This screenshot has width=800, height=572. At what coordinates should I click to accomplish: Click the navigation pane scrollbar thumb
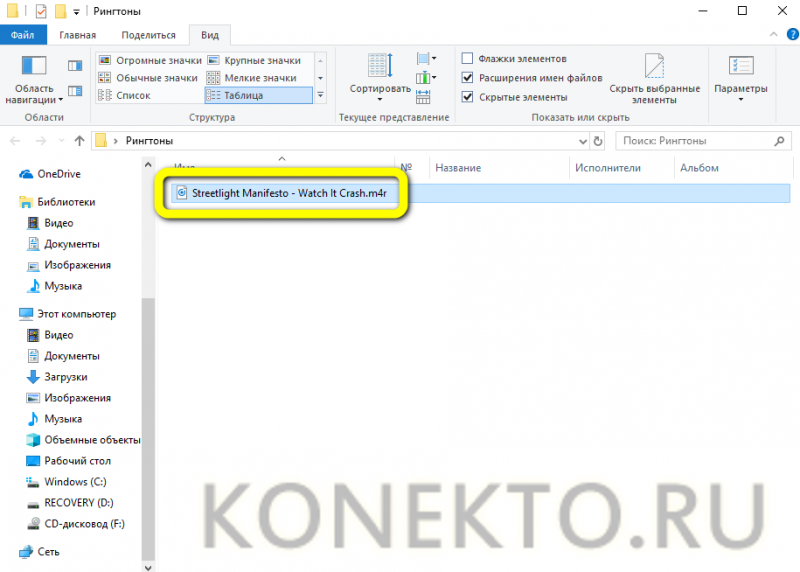click(x=148, y=429)
